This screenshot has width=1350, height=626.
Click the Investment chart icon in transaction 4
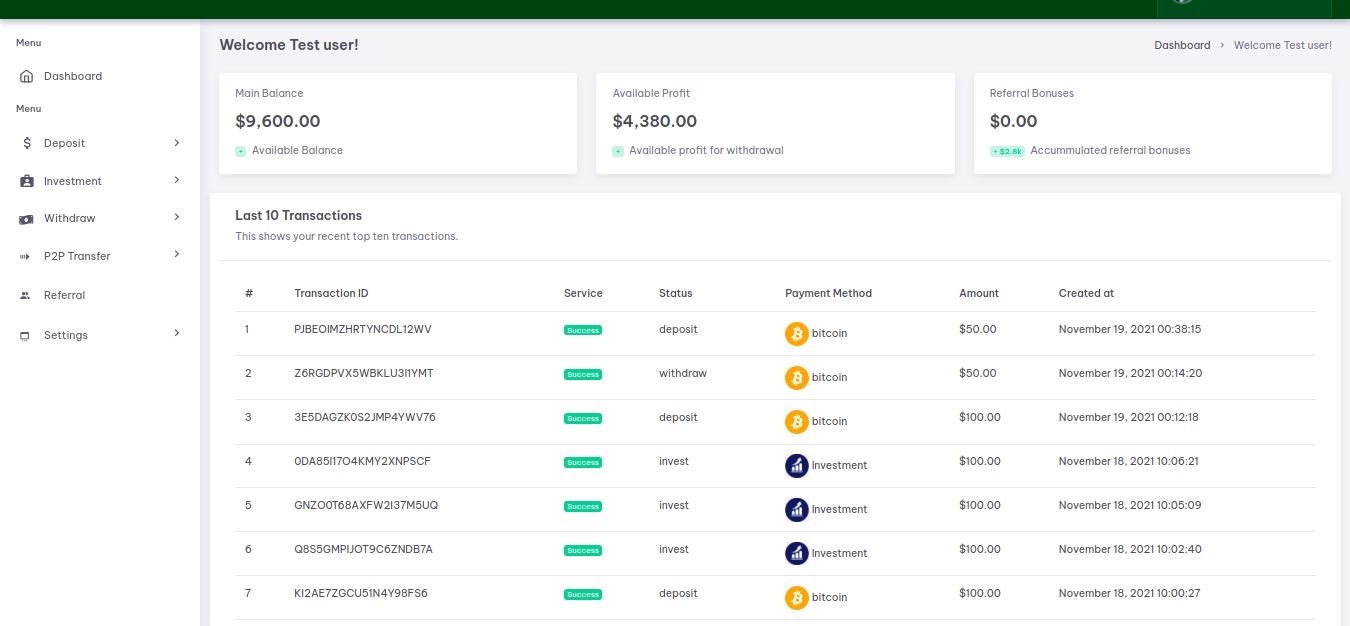796,465
